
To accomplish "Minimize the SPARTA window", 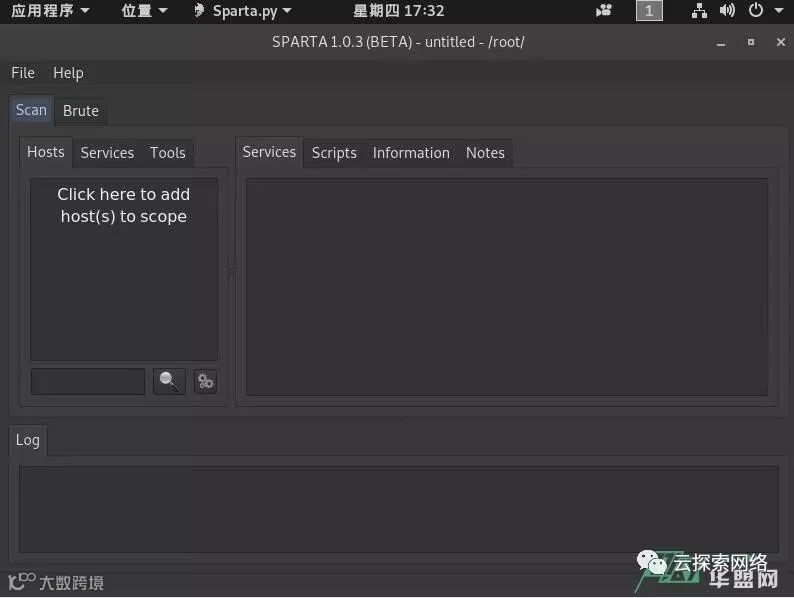I will [x=721, y=43].
